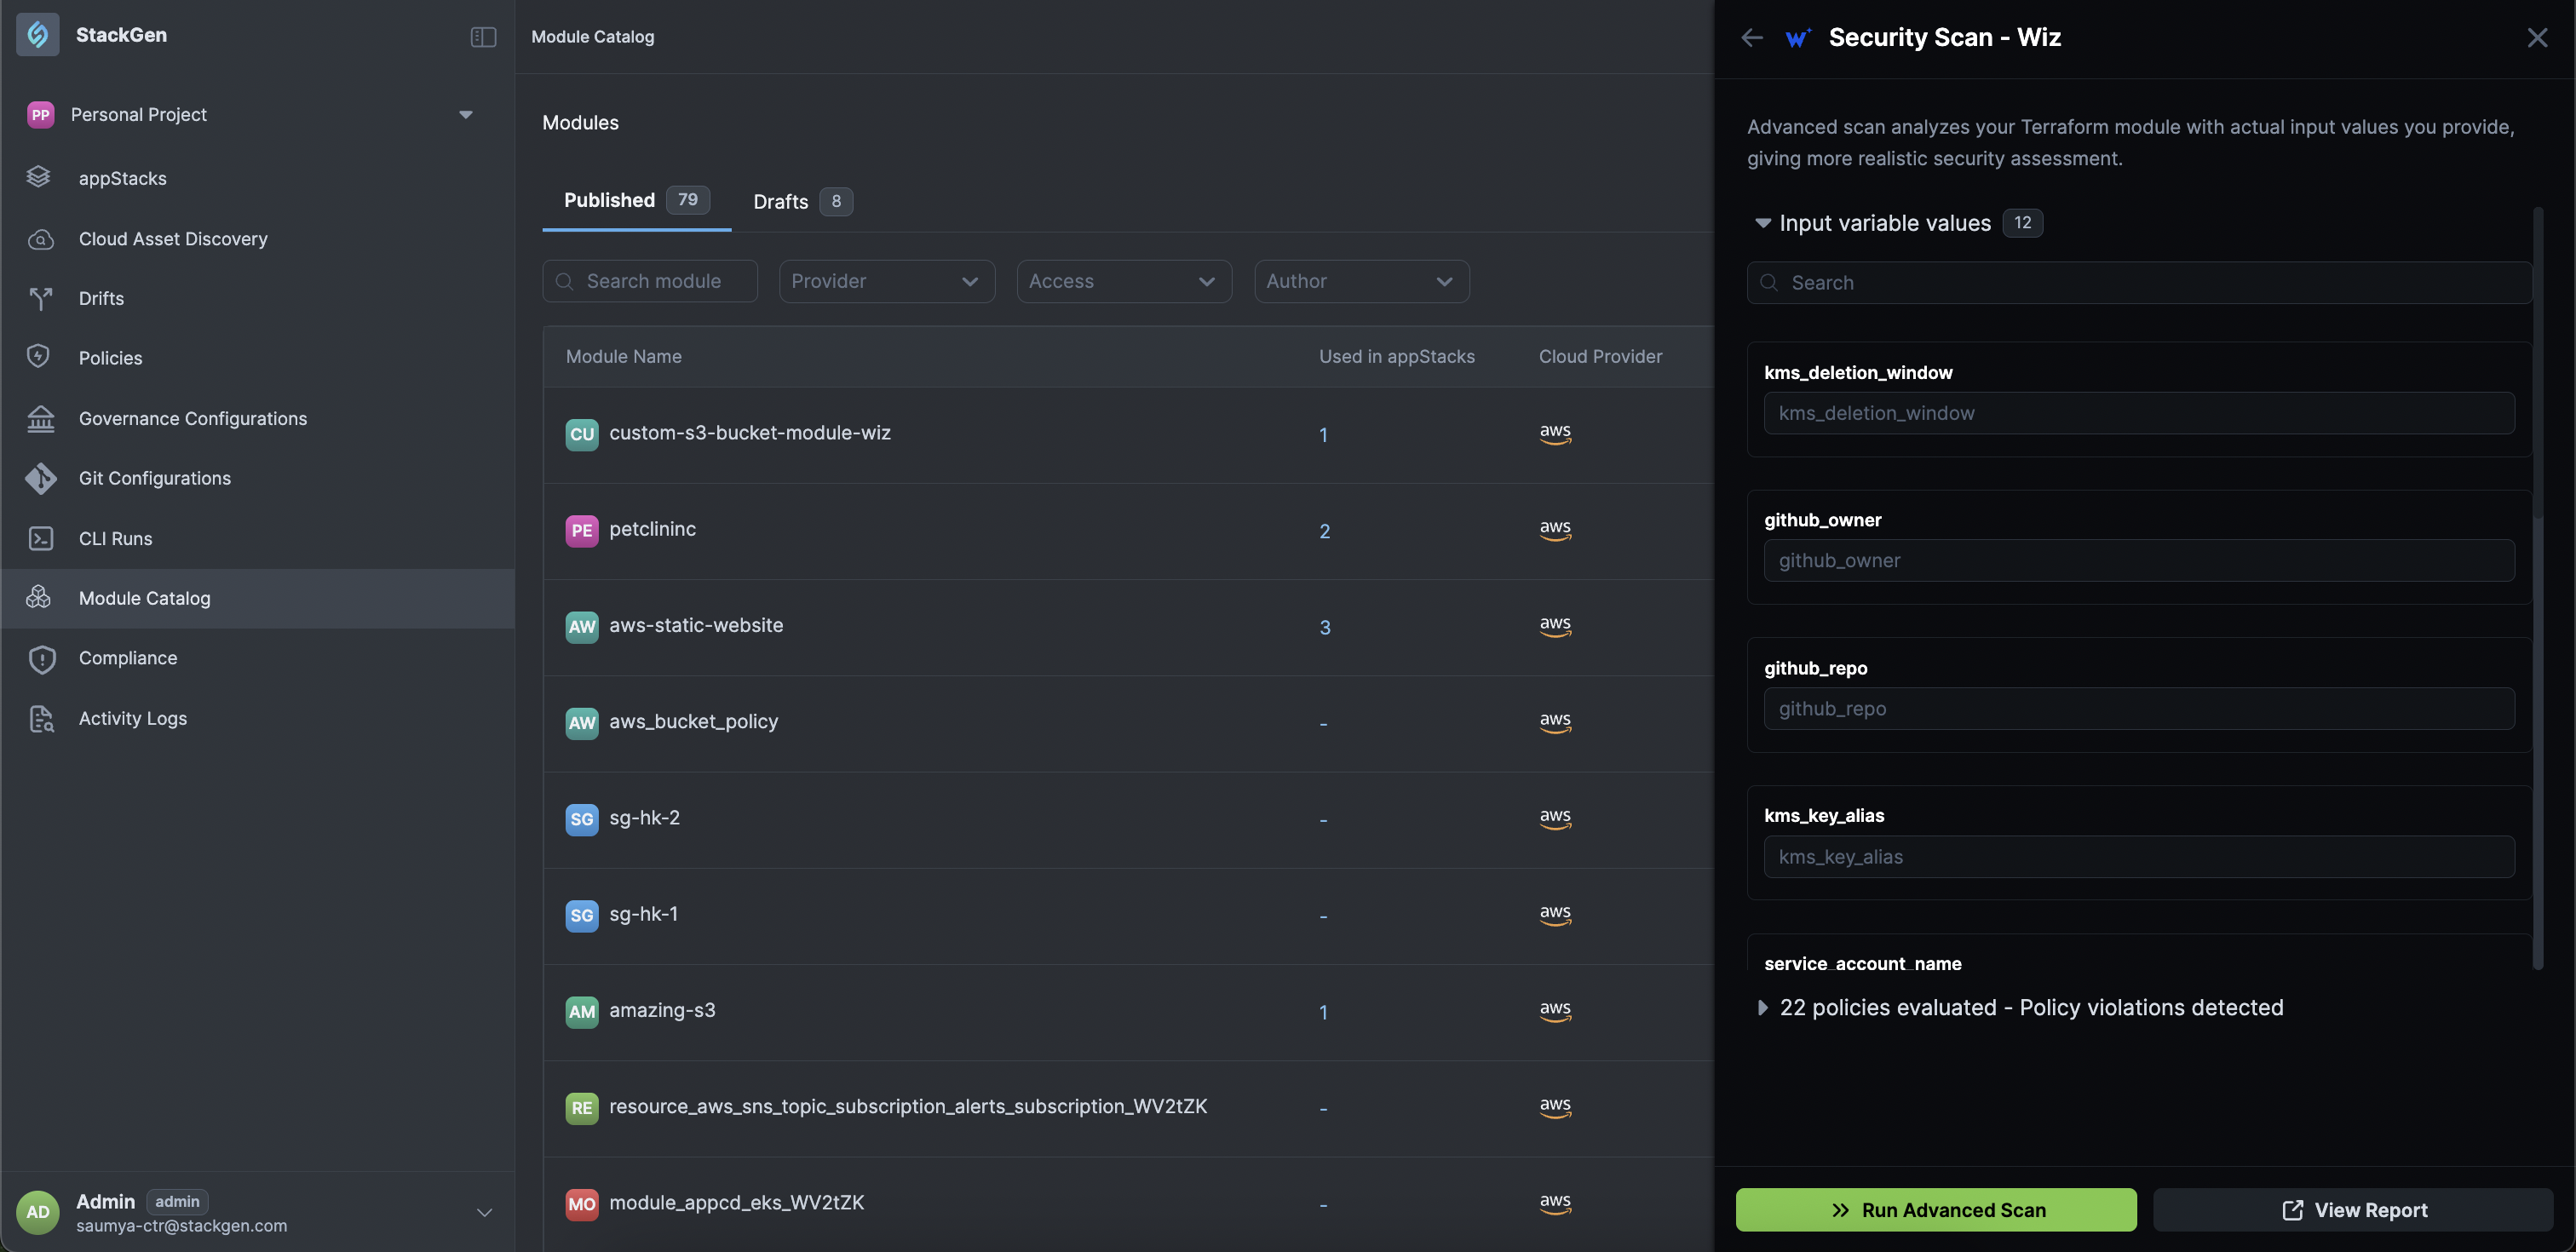The image size is (2576, 1252).
Task: Open Policies shield icon
Action: point(39,357)
